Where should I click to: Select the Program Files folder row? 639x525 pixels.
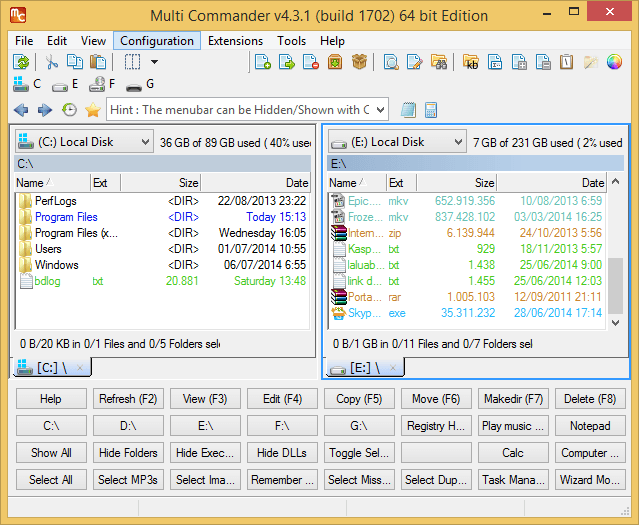[x=162, y=217]
